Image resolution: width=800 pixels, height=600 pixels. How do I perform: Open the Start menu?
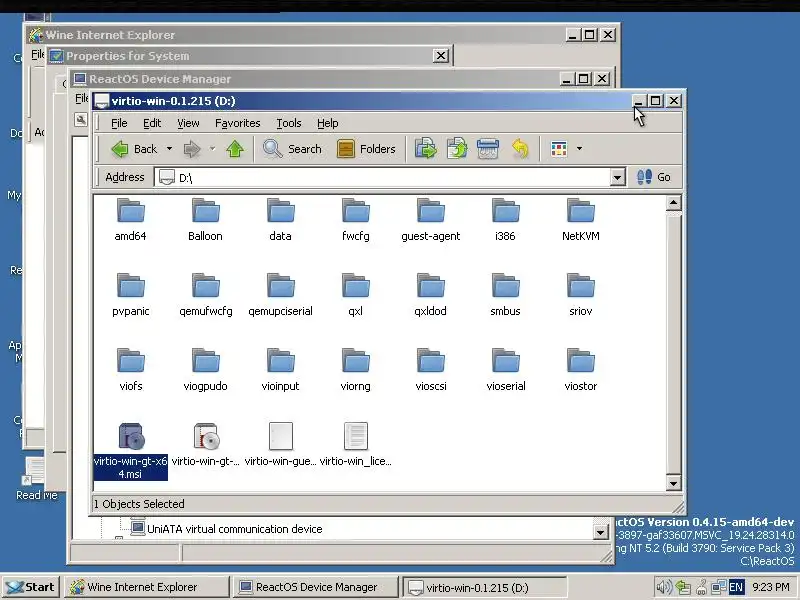(31, 587)
